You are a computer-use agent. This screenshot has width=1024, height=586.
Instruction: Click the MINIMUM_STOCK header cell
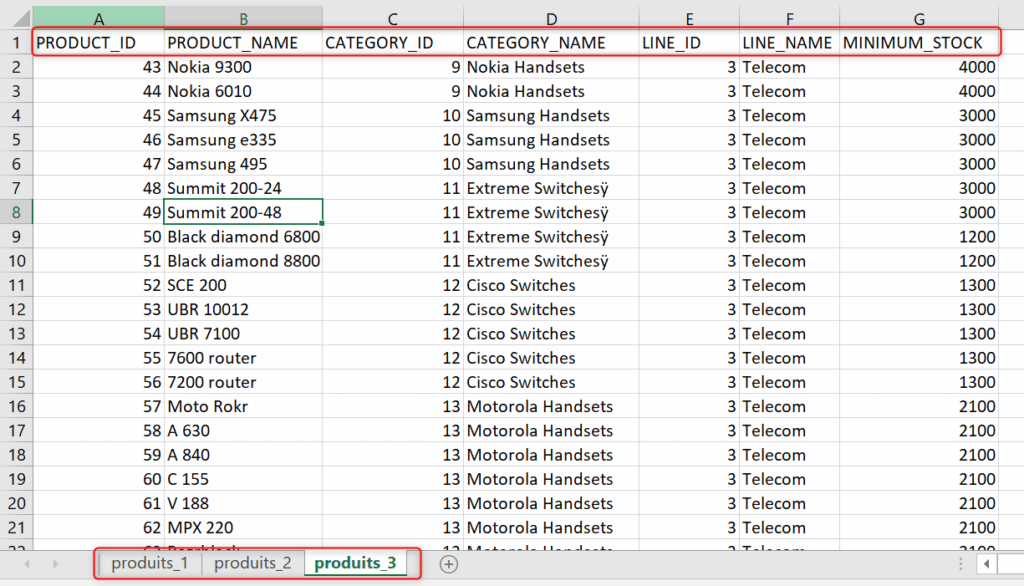click(918, 43)
